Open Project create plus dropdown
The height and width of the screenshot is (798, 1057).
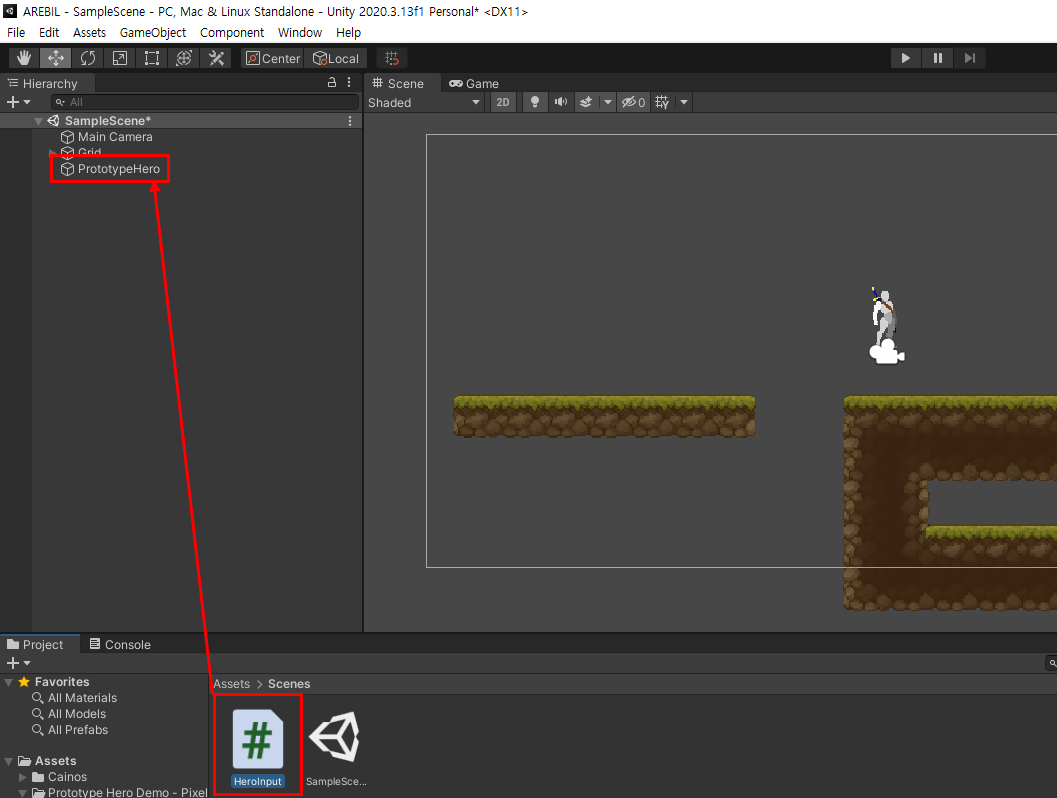coord(18,663)
